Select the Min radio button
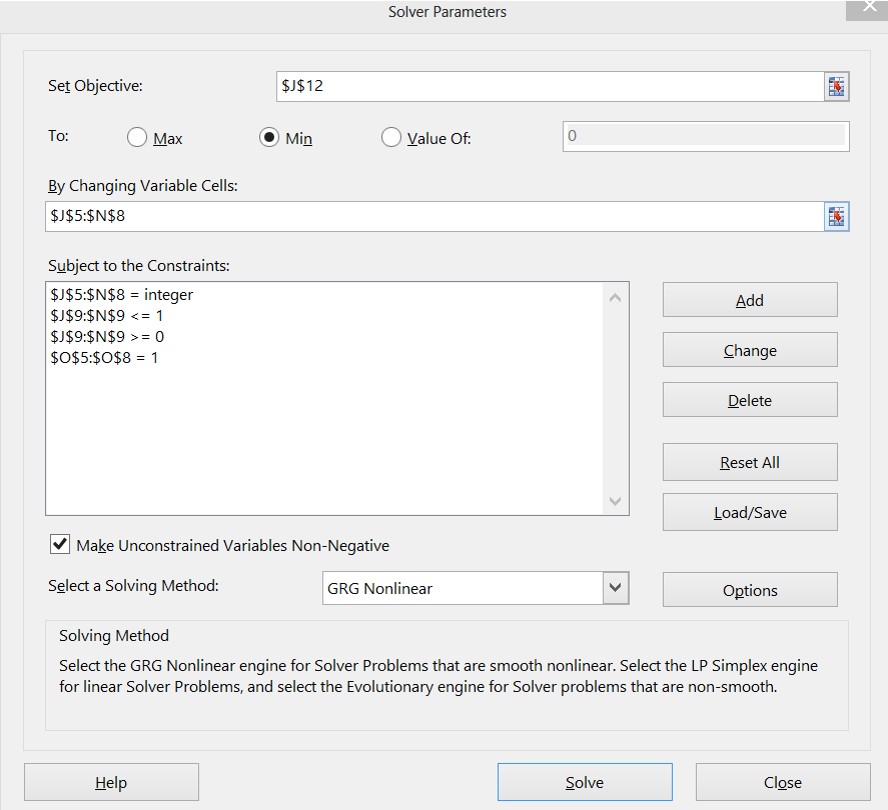The height and width of the screenshot is (810, 888). tap(268, 137)
